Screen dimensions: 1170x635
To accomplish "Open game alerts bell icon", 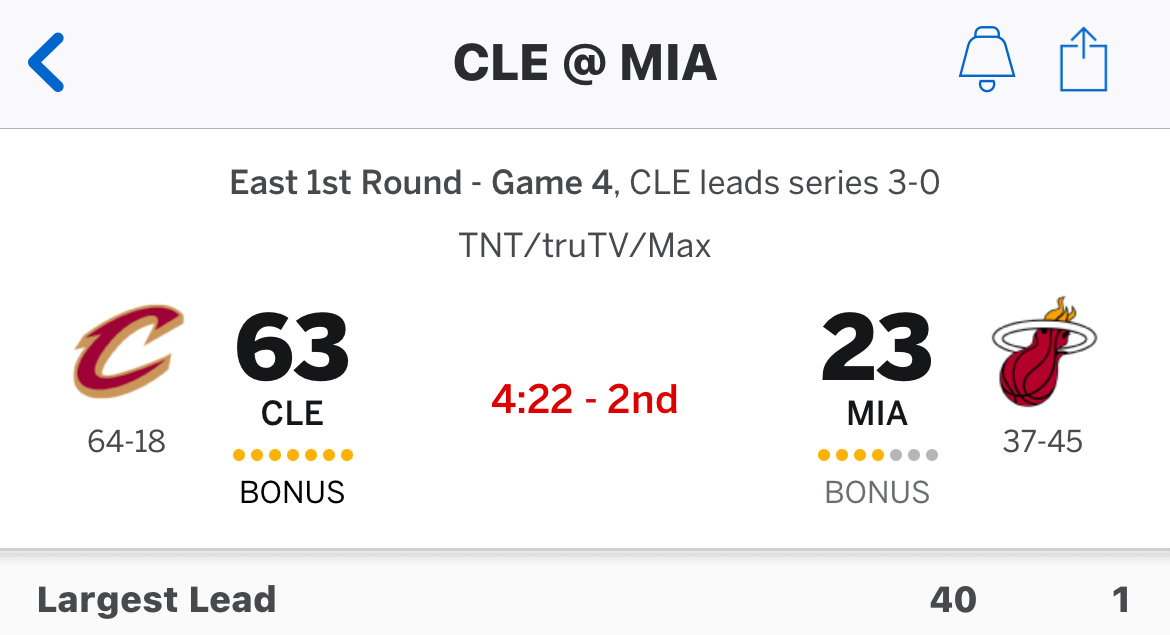I will (986, 60).
